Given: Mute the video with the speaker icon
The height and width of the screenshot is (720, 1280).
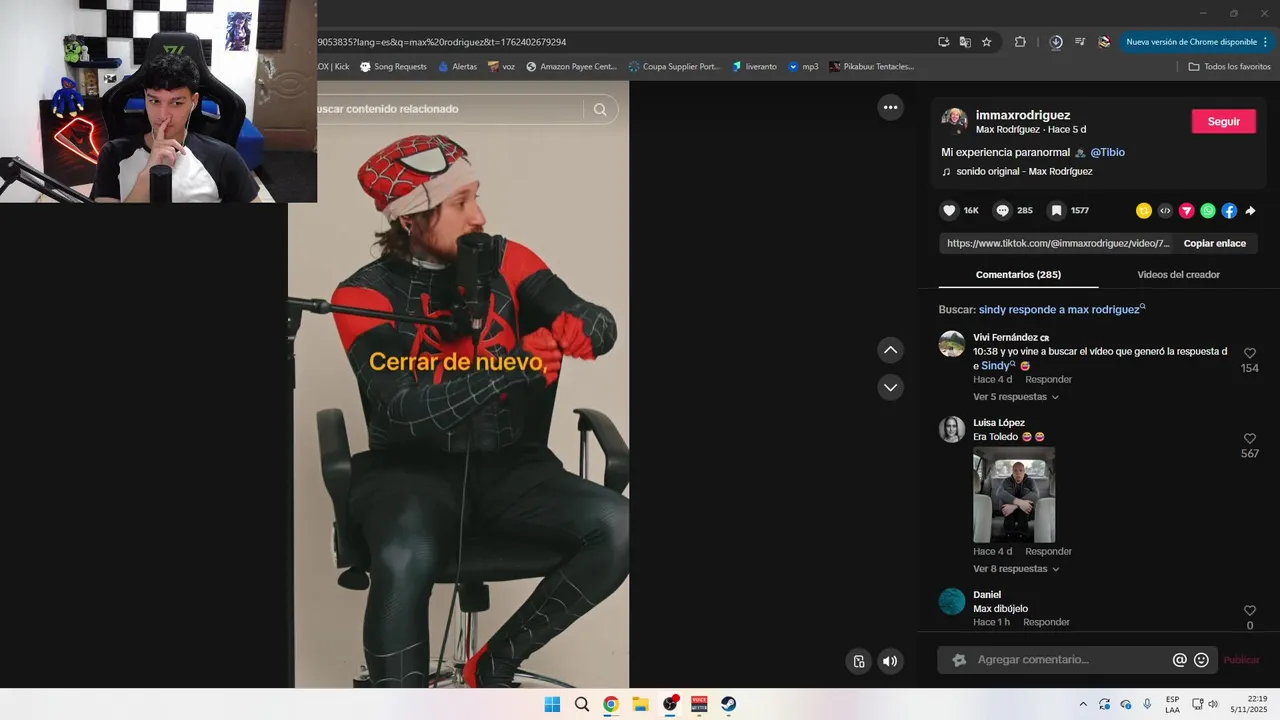Looking at the screenshot, I should pos(890,661).
